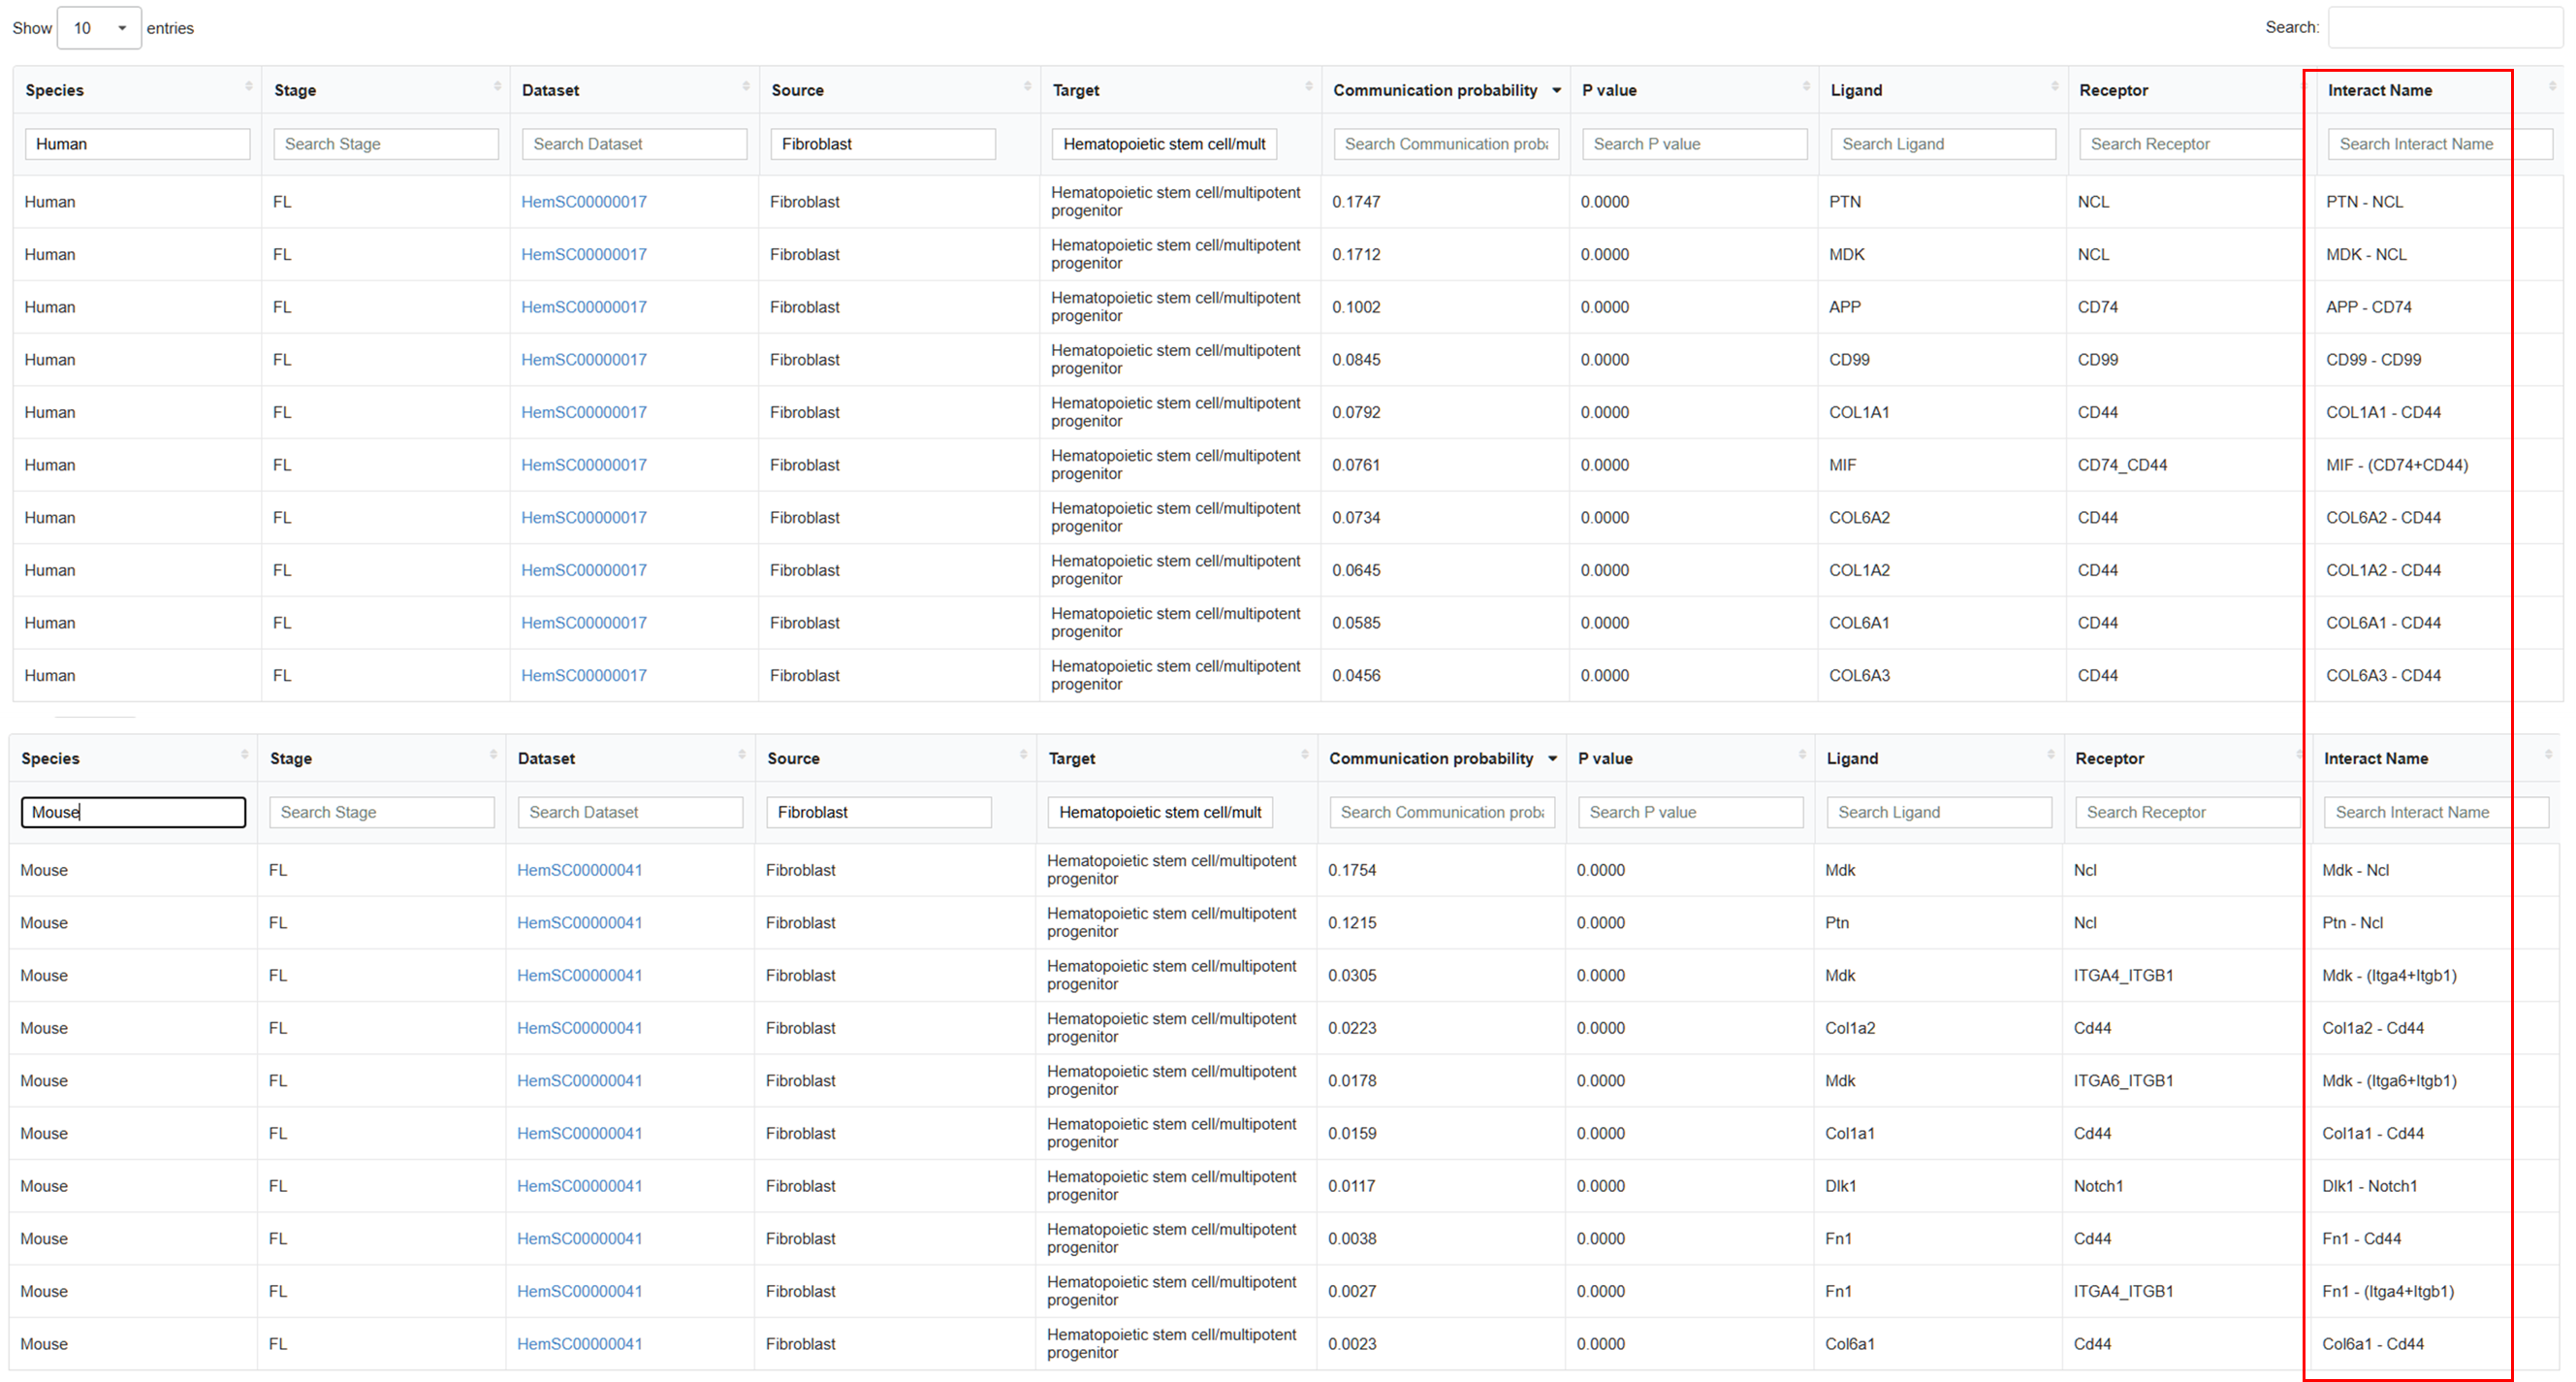Viewport: 2576px width, 1382px height.
Task: Focus upper Search Stage filter box
Action: [386, 144]
